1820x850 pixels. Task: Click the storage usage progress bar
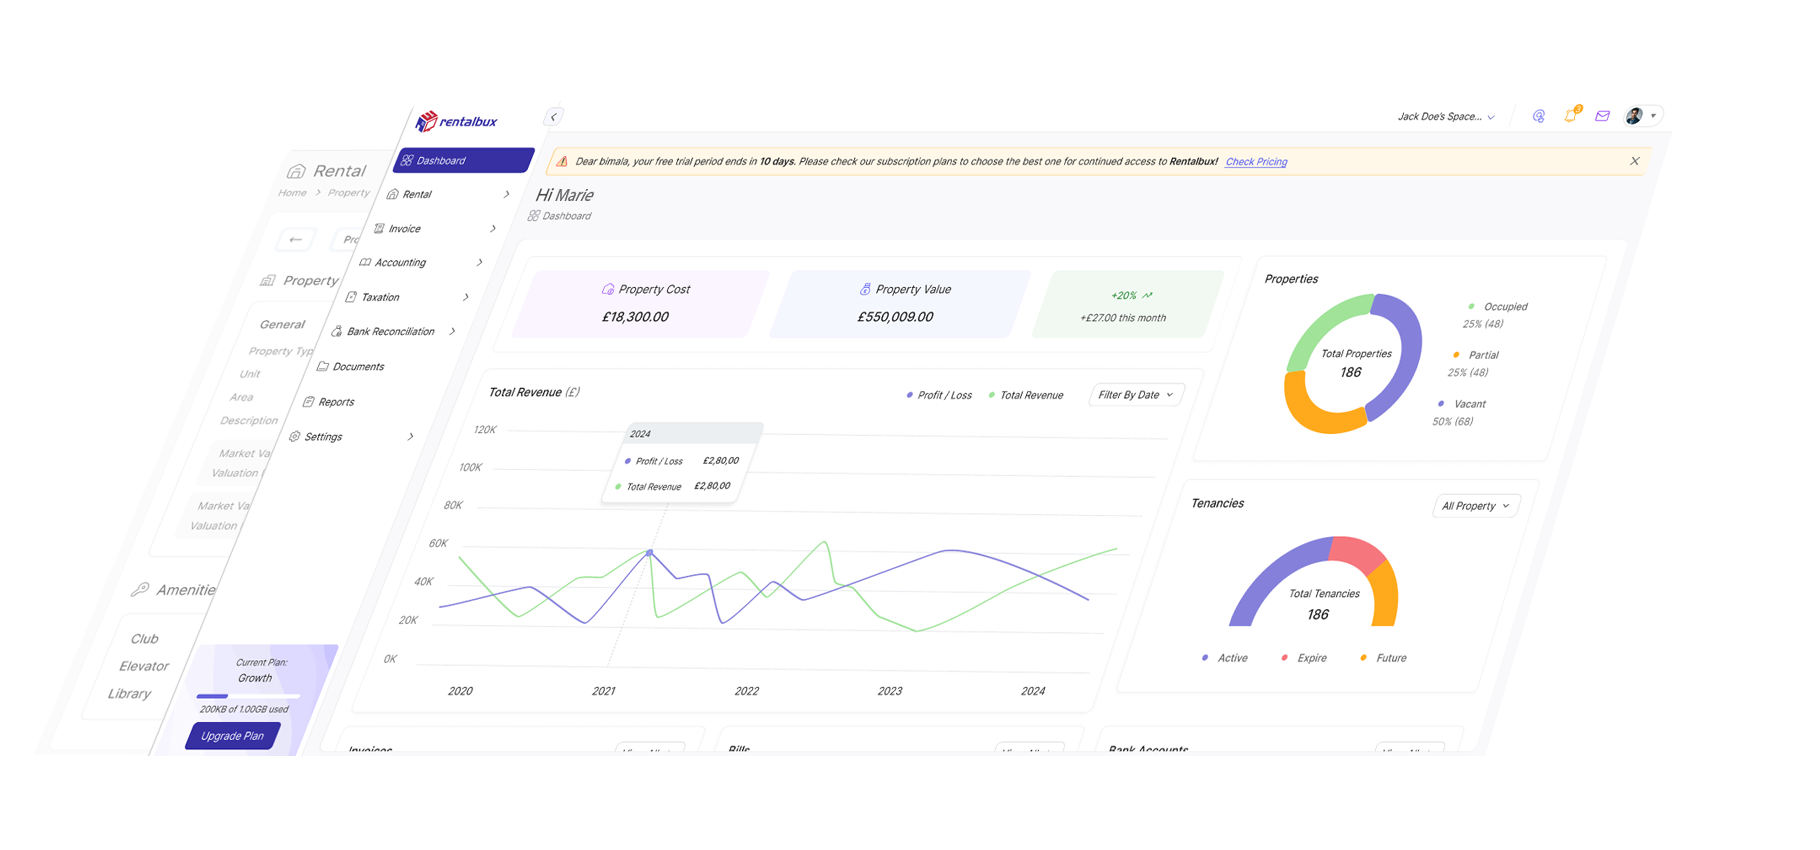pos(247,695)
